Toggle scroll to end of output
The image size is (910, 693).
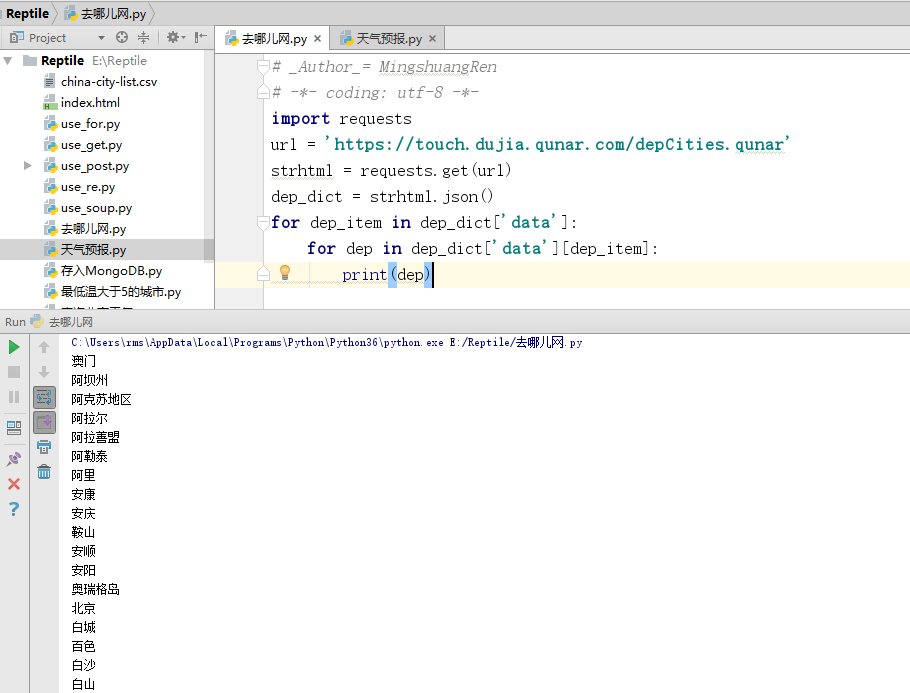[x=44, y=422]
